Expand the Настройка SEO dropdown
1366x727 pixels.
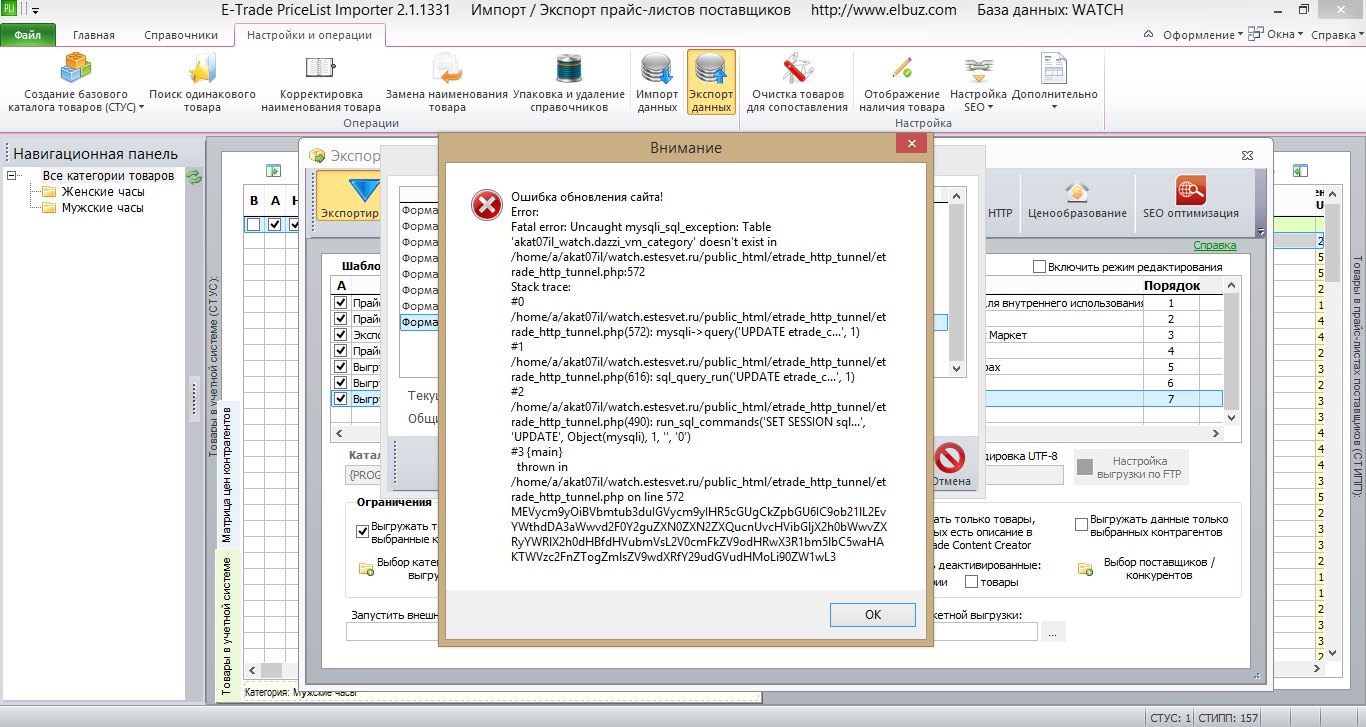click(x=978, y=82)
